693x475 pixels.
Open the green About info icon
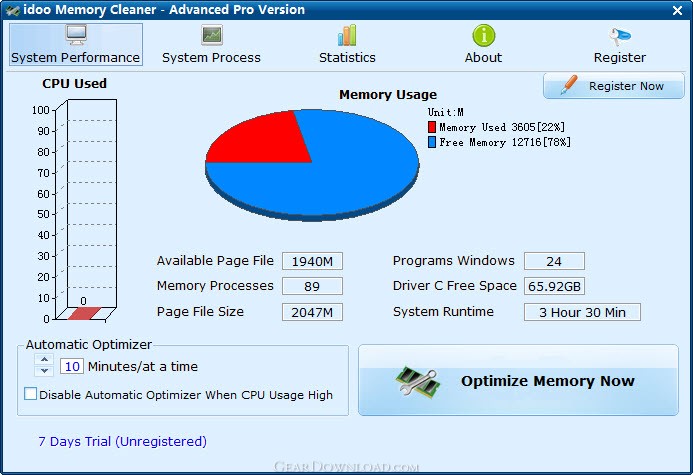click(484, 35)
